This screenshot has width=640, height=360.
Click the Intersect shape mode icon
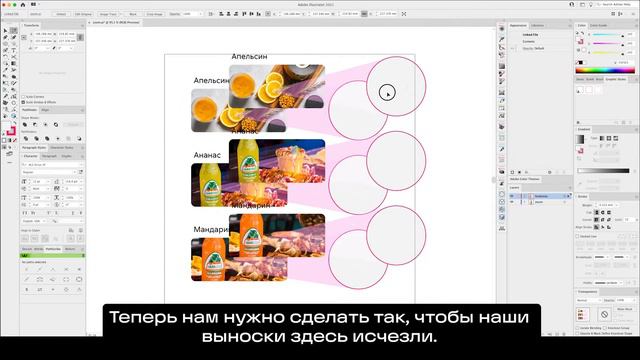click(45, 124)
